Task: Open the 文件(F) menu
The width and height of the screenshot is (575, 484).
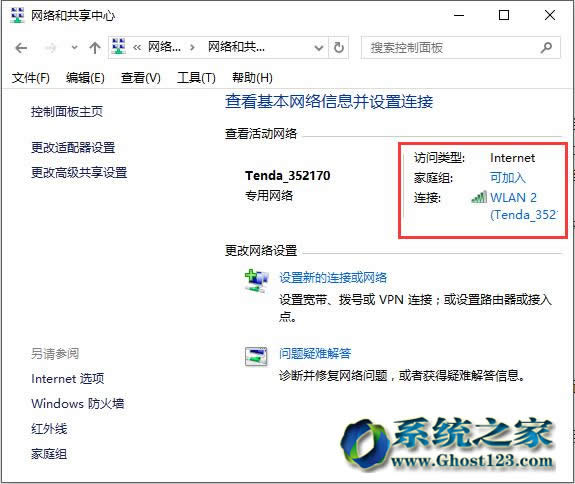Action: pos(31,78)
